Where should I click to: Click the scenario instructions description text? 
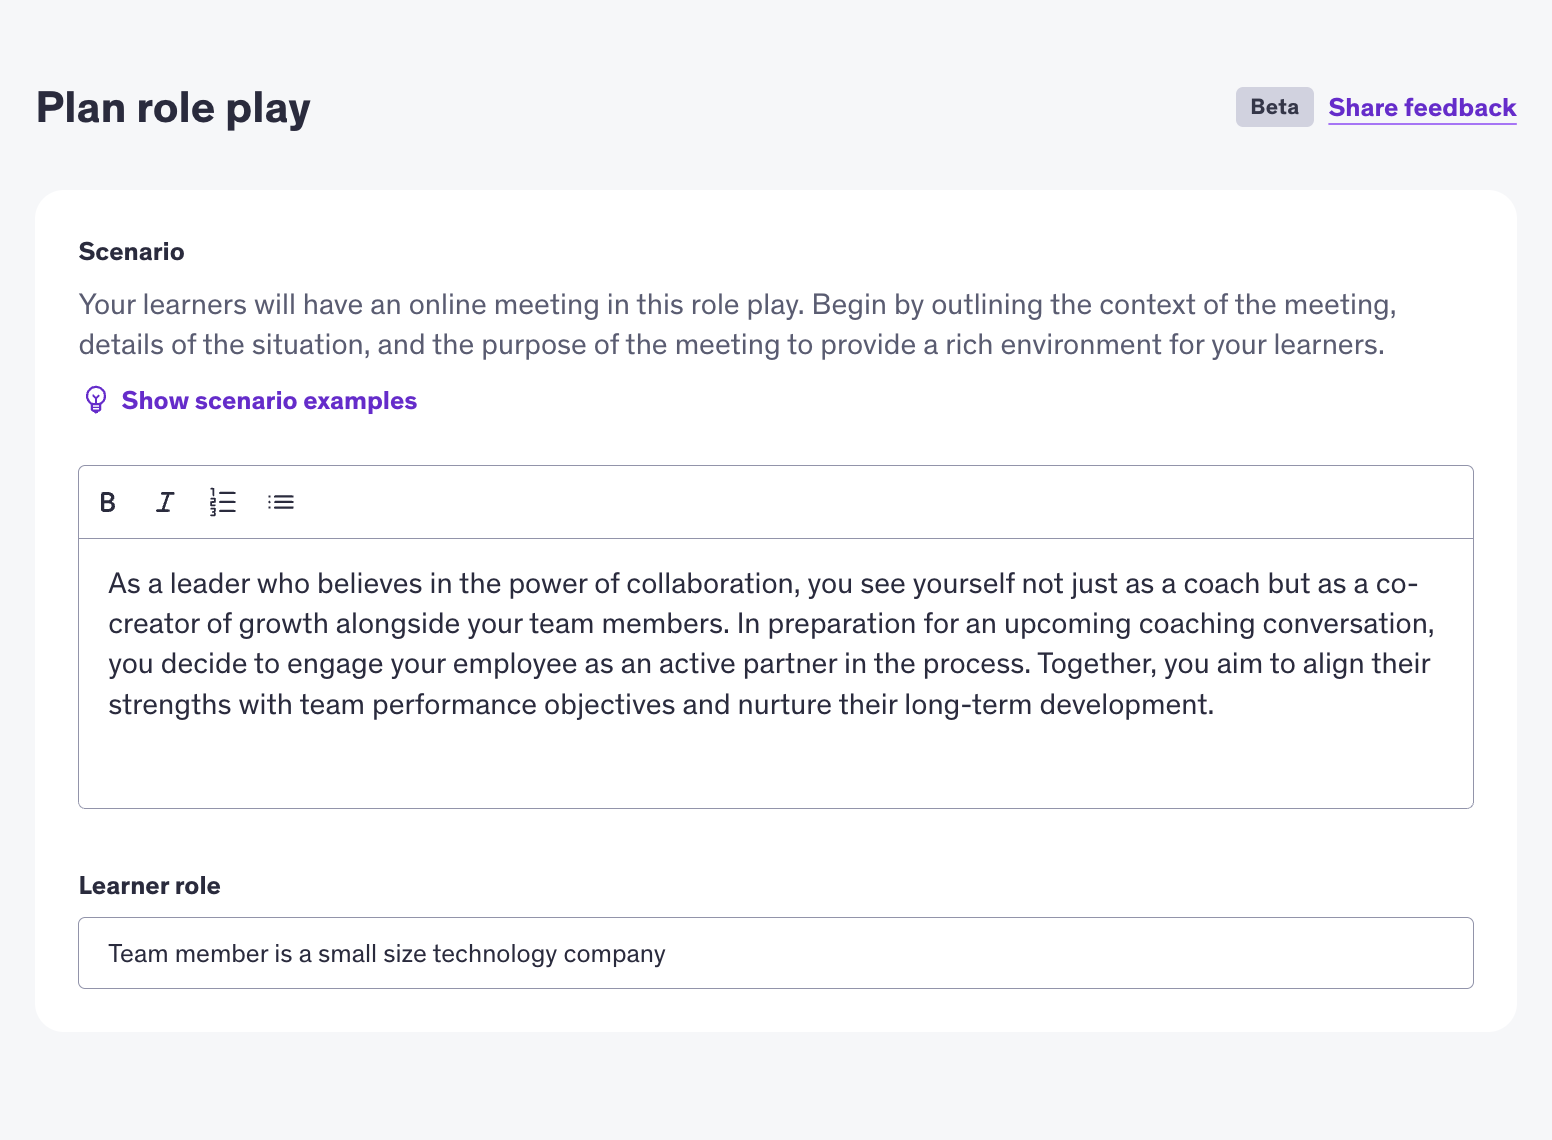coord(736,325)
